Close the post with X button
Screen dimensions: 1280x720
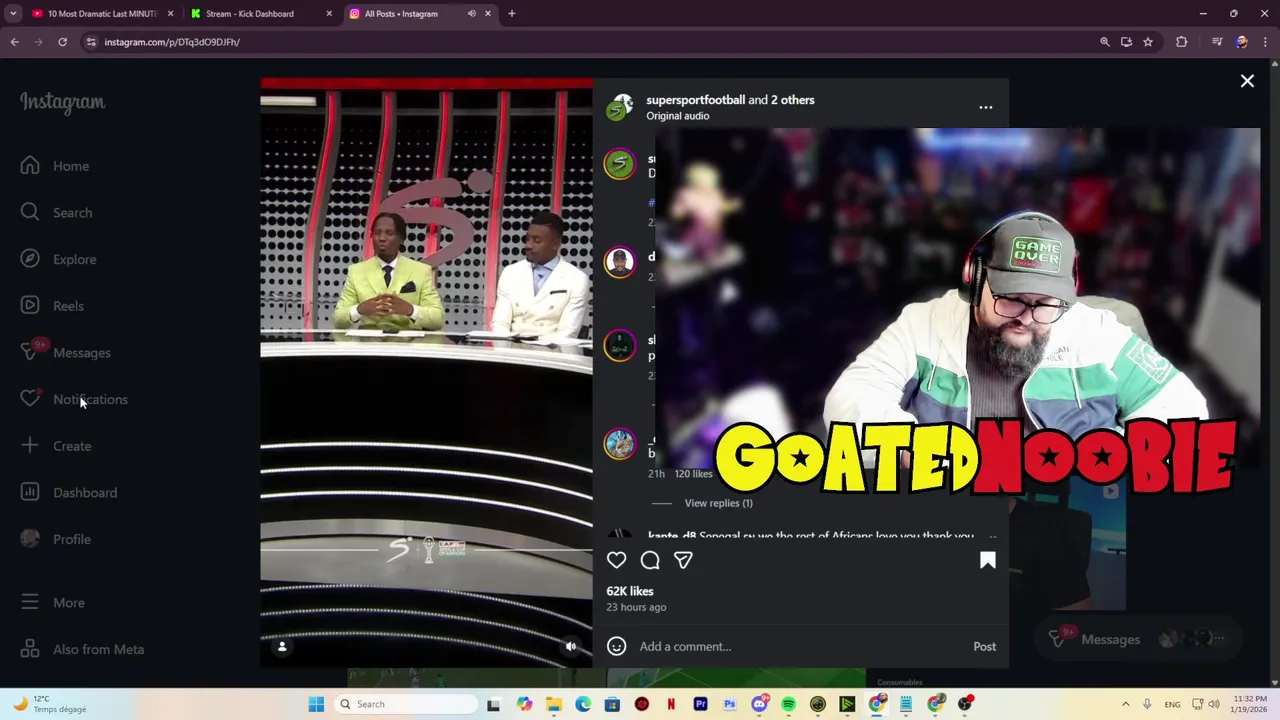coord(1247,81)
